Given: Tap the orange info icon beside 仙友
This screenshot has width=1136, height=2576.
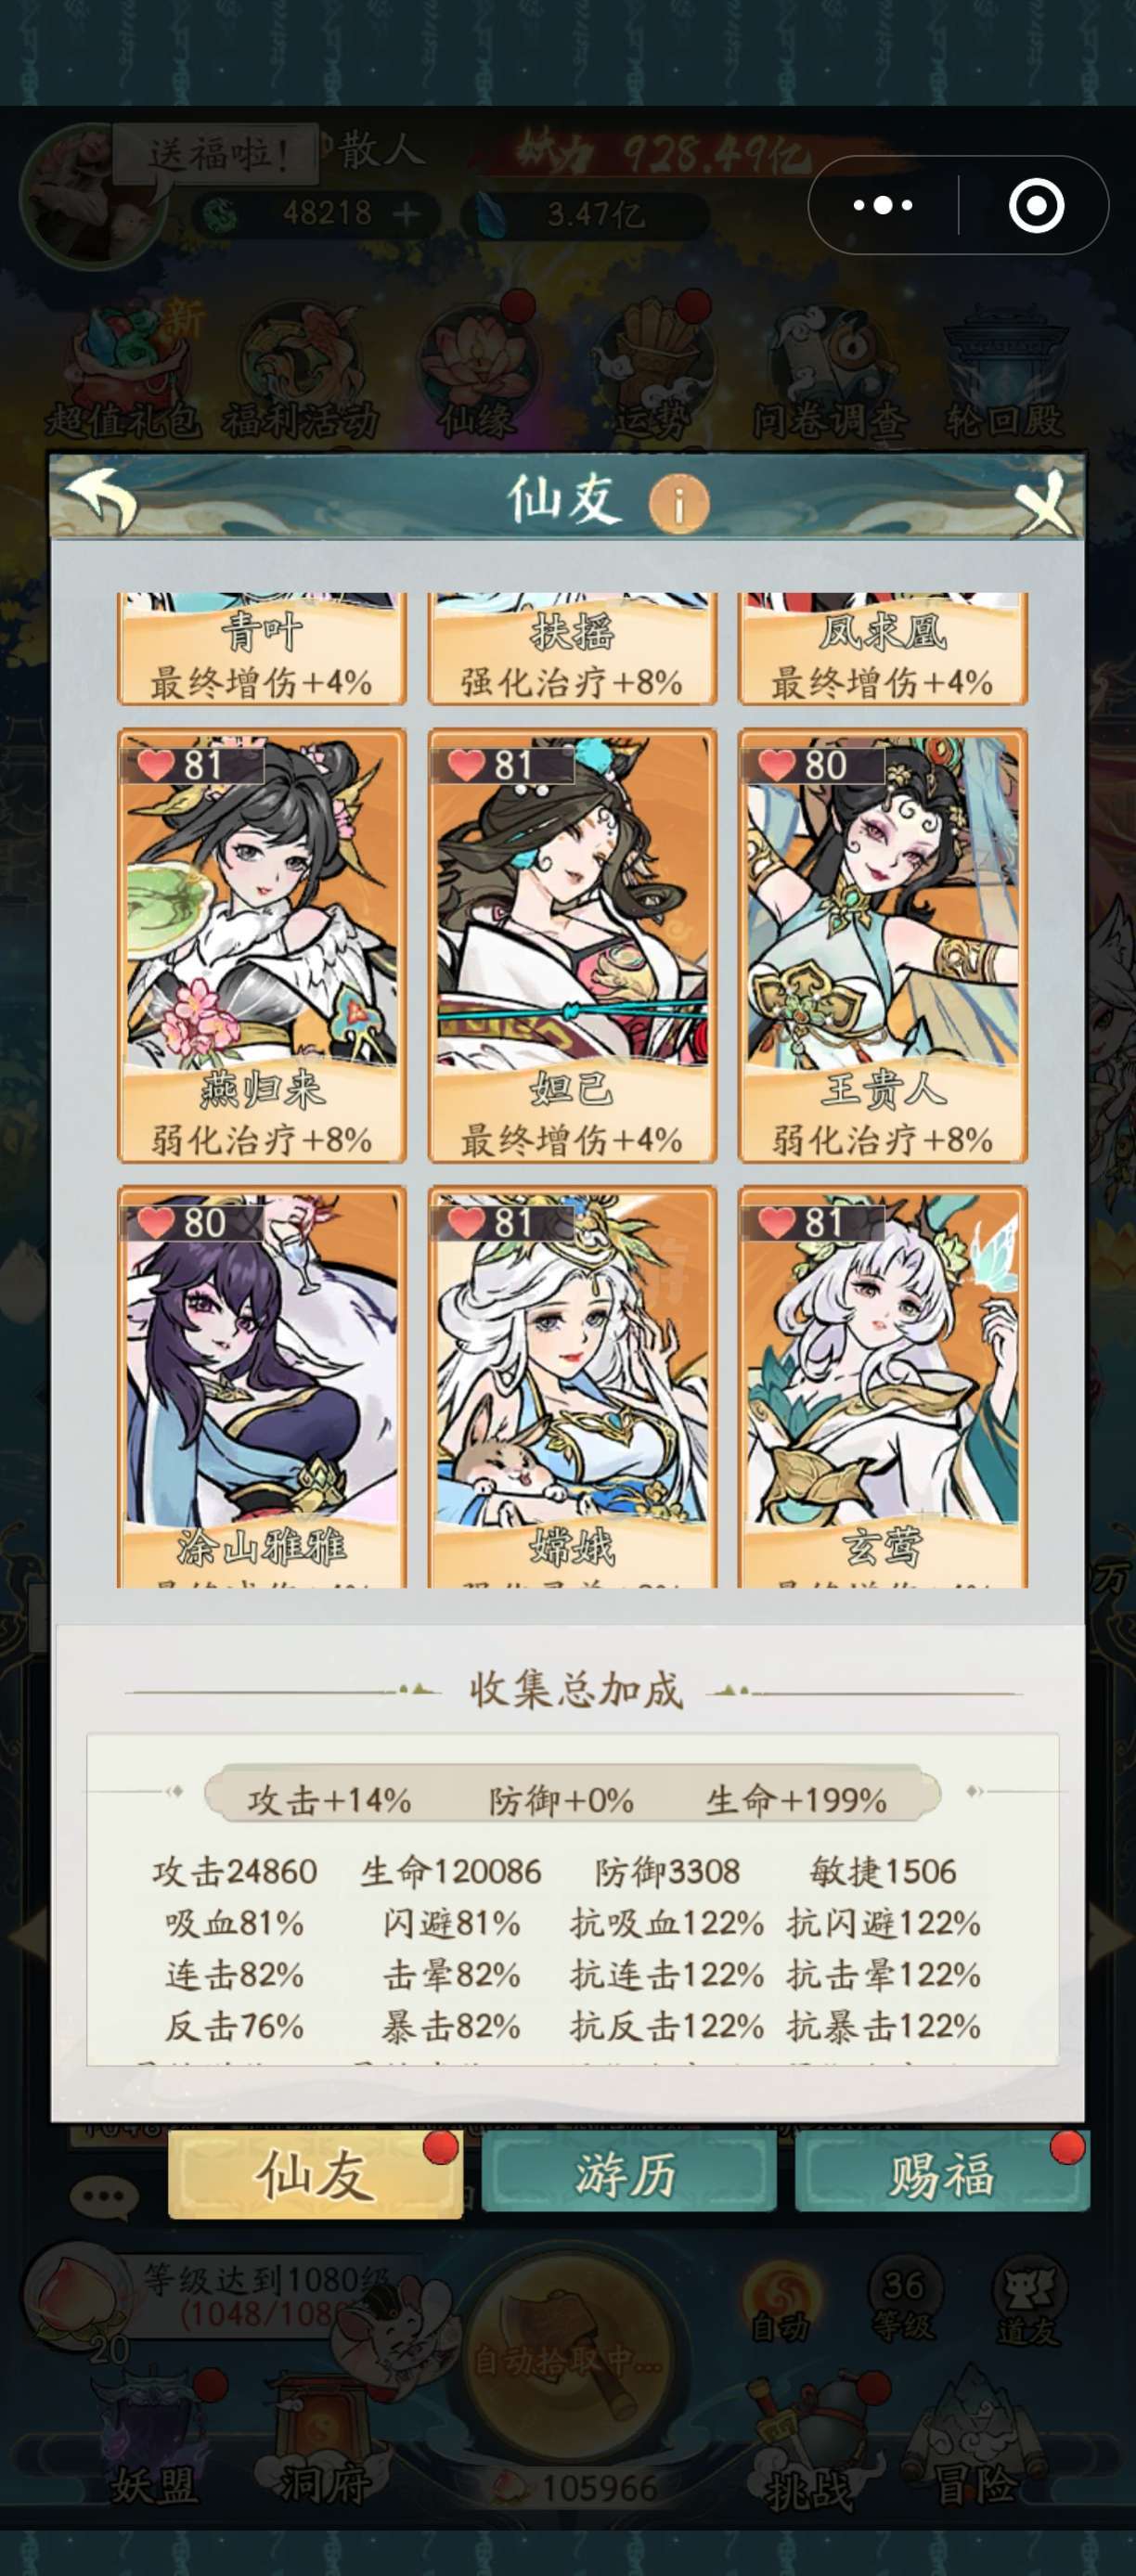Looking at the screenshot, I should click(x=678, y=503).
